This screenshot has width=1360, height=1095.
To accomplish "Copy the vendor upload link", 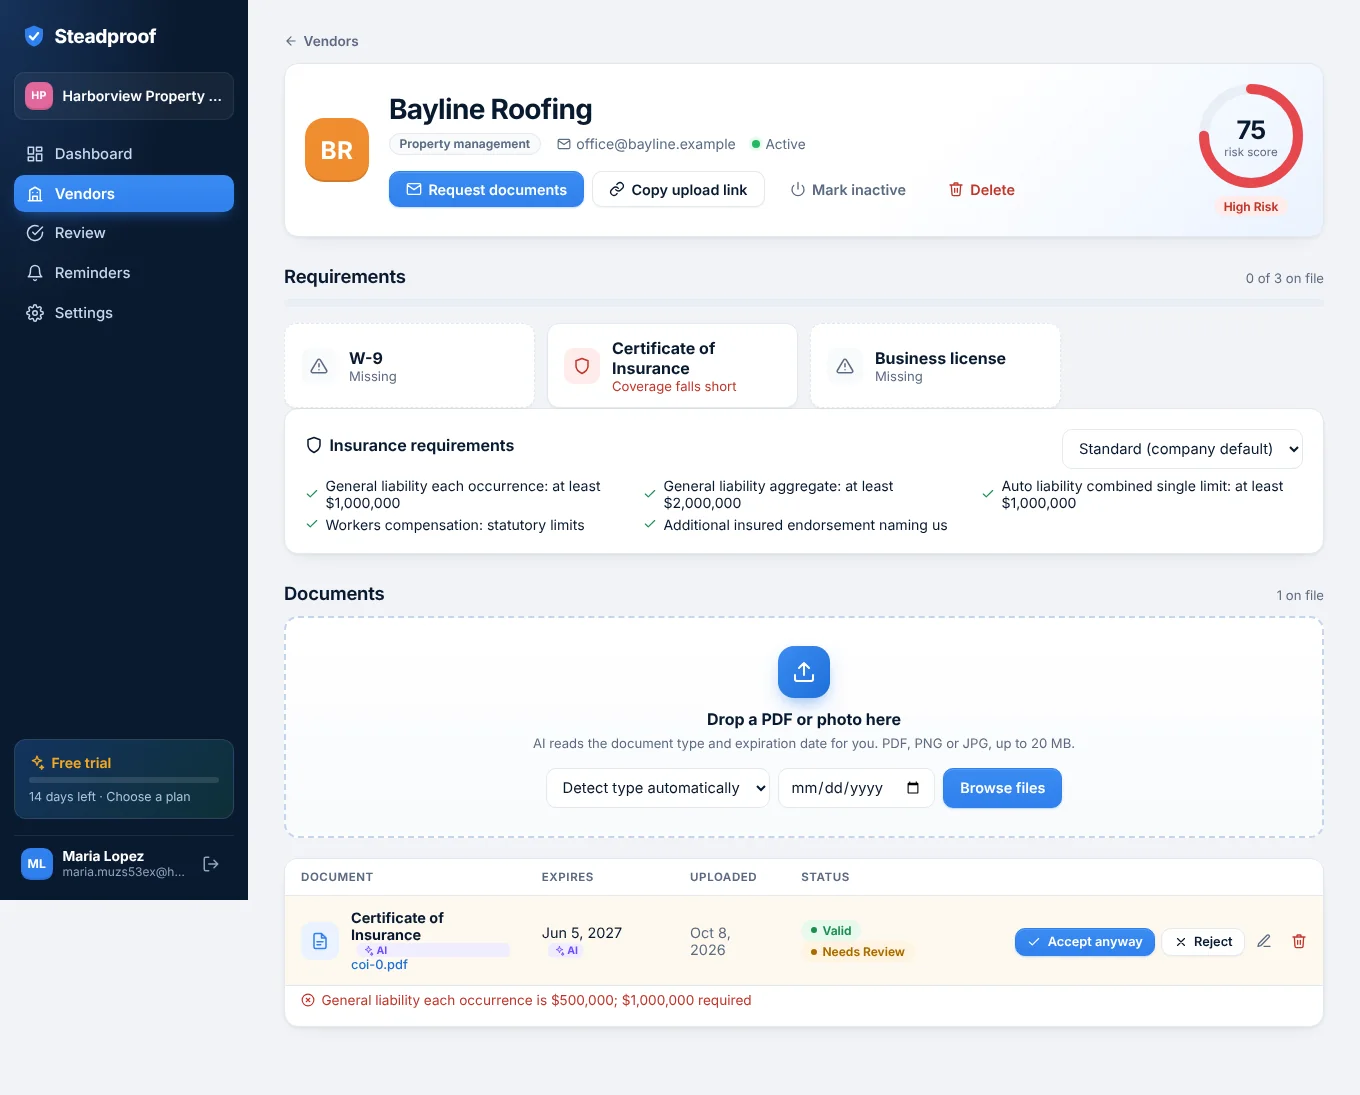I will 678,190.
